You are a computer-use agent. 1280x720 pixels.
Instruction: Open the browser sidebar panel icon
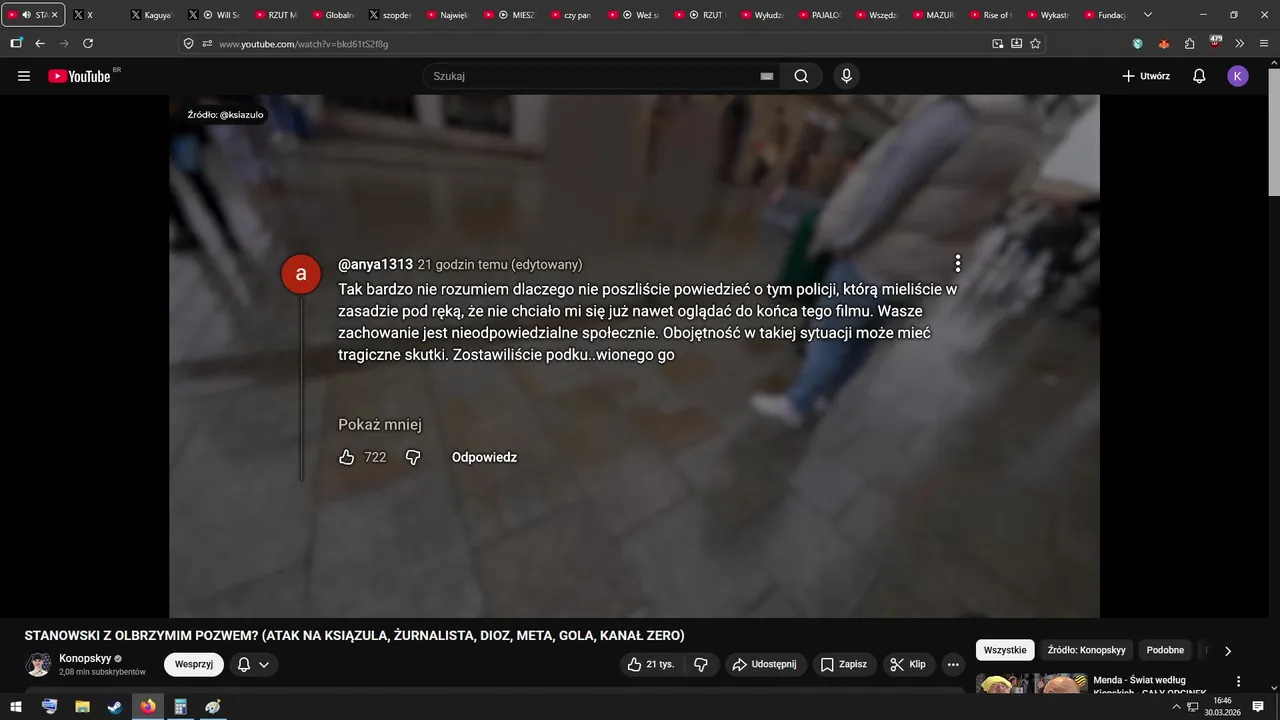click(x=15, y=43)
